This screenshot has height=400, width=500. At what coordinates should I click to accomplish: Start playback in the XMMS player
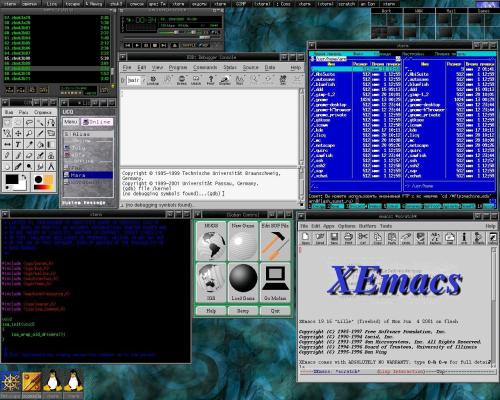click(137, 45)
